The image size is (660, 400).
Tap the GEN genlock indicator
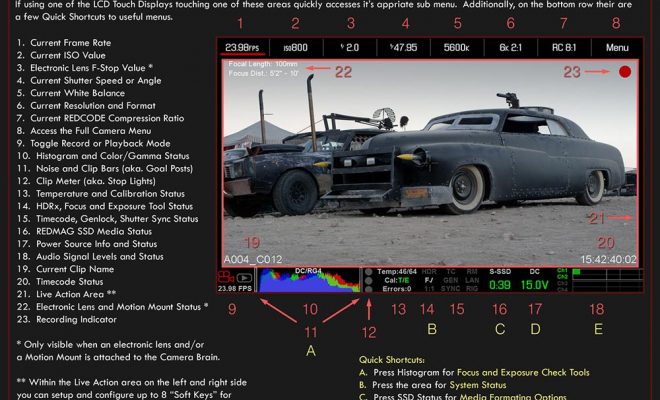click(450, 280)
